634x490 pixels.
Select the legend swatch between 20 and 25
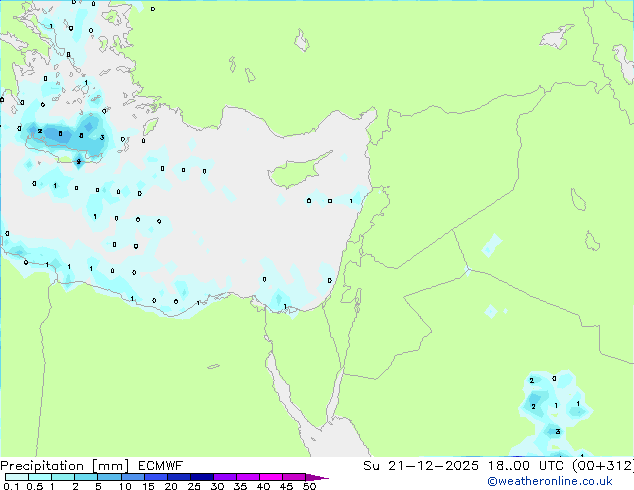click(179, 477)
